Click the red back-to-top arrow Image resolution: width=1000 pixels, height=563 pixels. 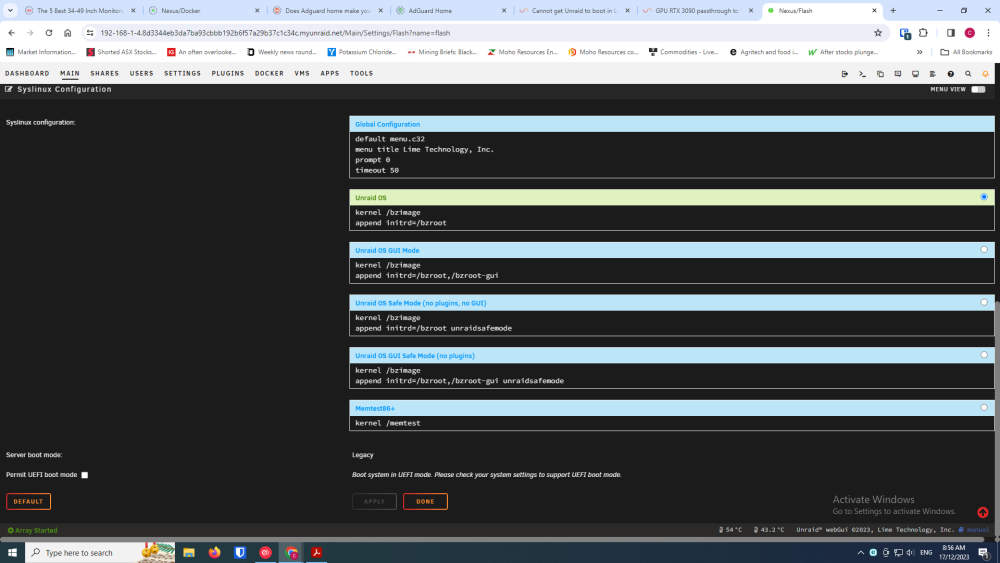point(983,513)
